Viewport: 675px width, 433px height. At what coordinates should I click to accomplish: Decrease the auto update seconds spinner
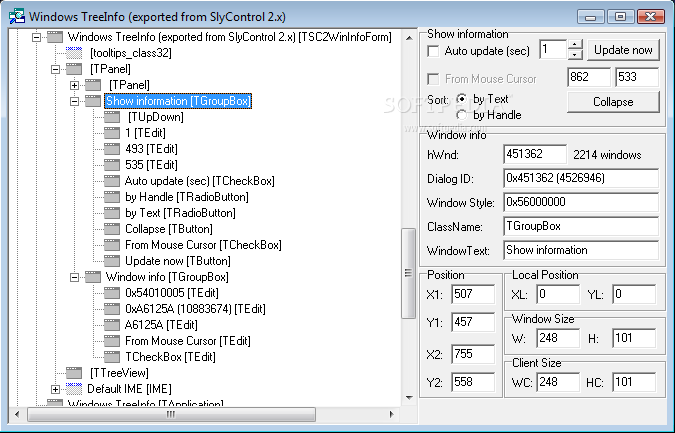coord(575,55)
